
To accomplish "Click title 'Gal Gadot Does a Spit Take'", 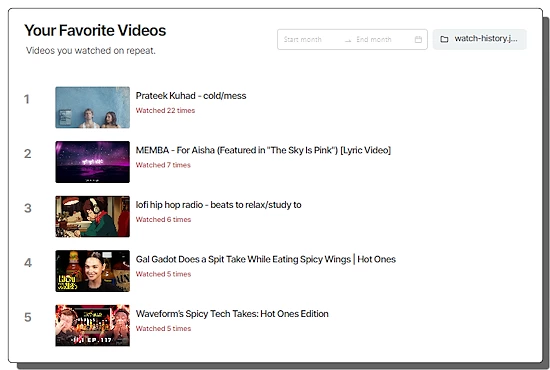I will click(x=266, y=259).
